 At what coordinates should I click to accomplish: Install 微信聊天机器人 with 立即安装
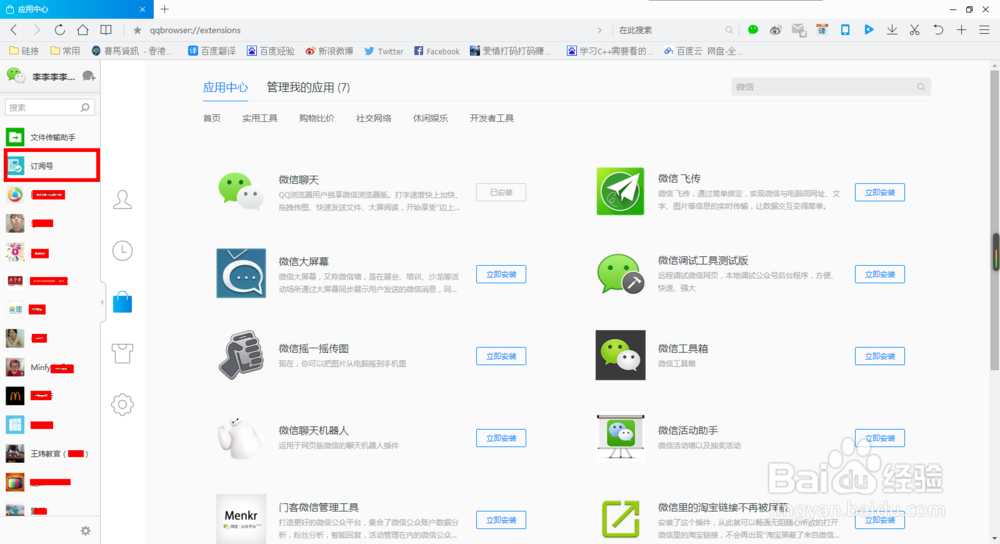point(501,438)
